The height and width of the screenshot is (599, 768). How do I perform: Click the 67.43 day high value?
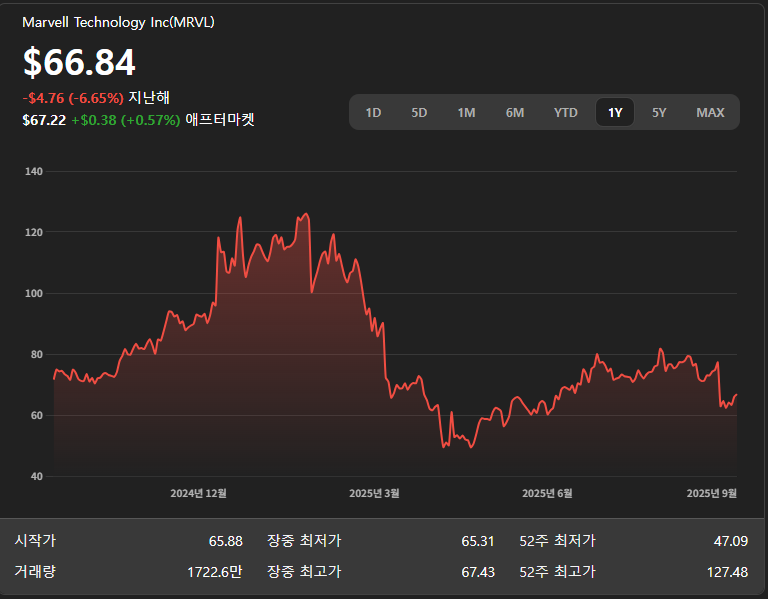point(478,572)
